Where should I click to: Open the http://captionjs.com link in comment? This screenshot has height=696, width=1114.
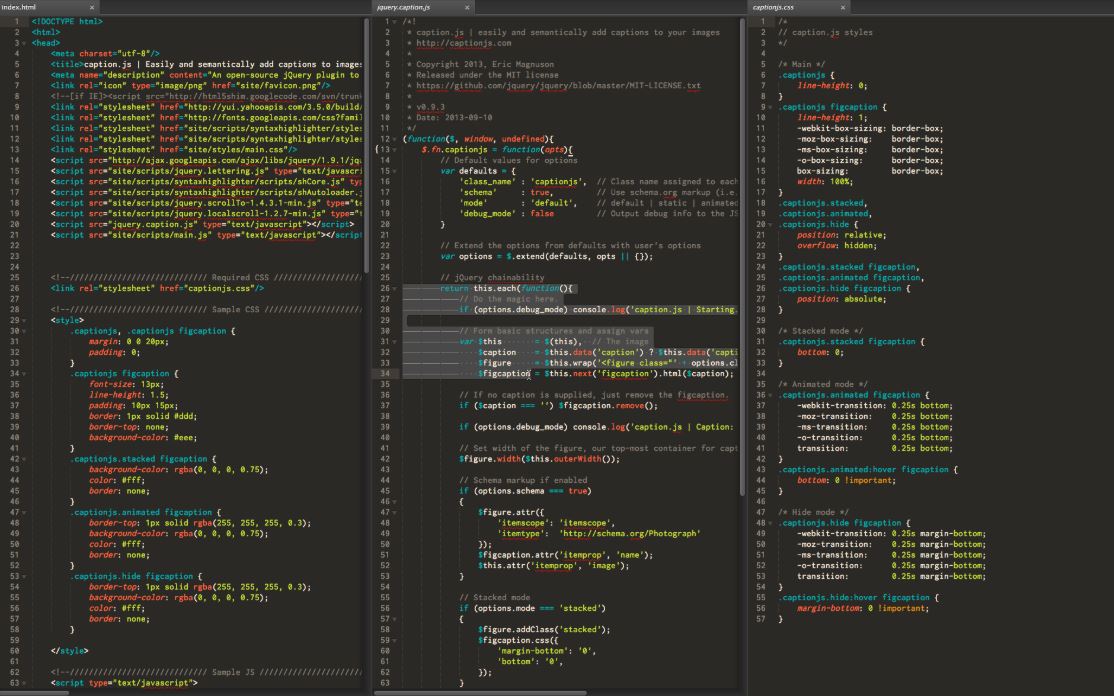click(x=463, y=43)
